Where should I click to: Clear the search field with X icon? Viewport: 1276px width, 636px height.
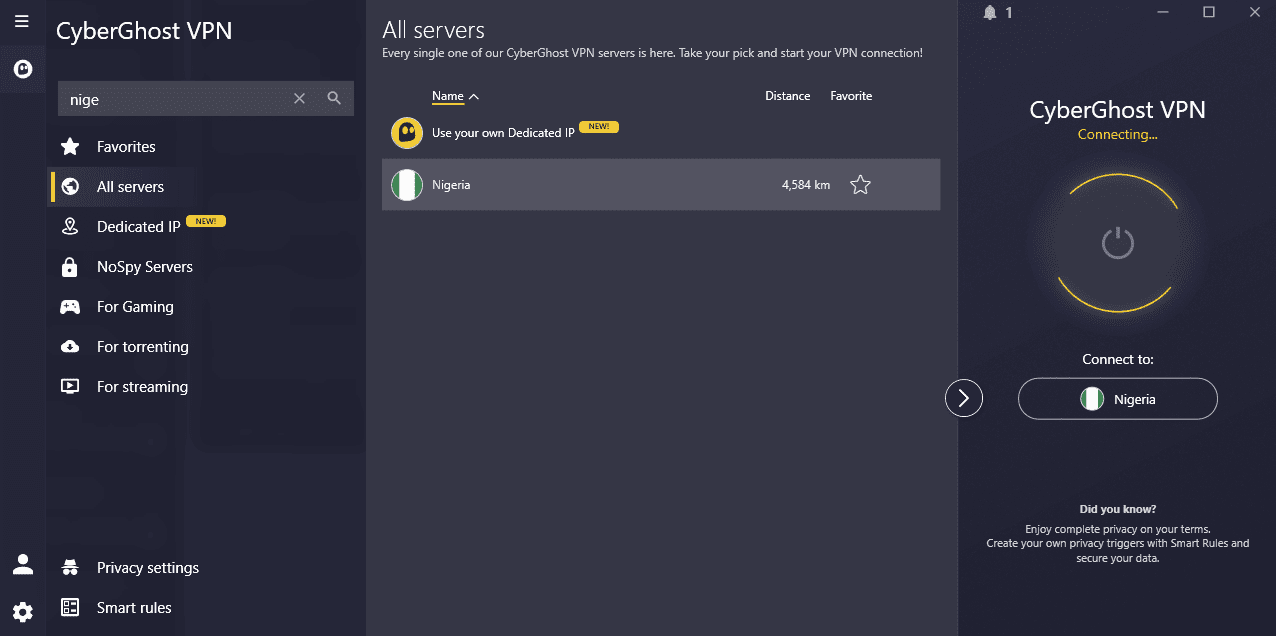point(299,98)
